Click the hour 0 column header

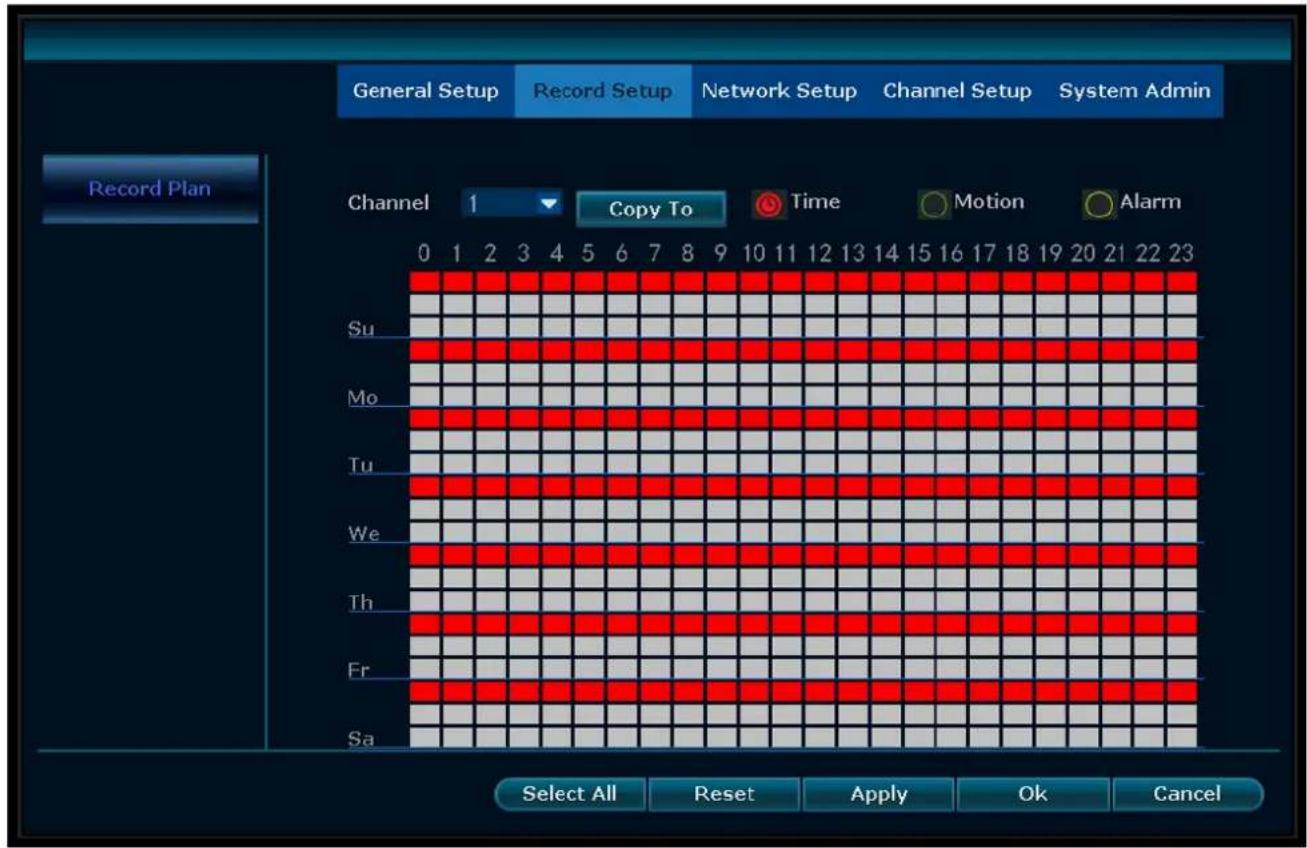point(425,255)
